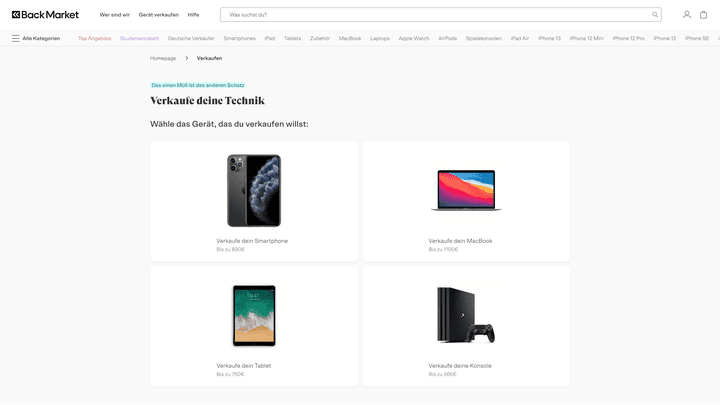The width and height of the screenshot is (720, 405).
Task: Choose the PlayStation console image
Action: [463, 315]
